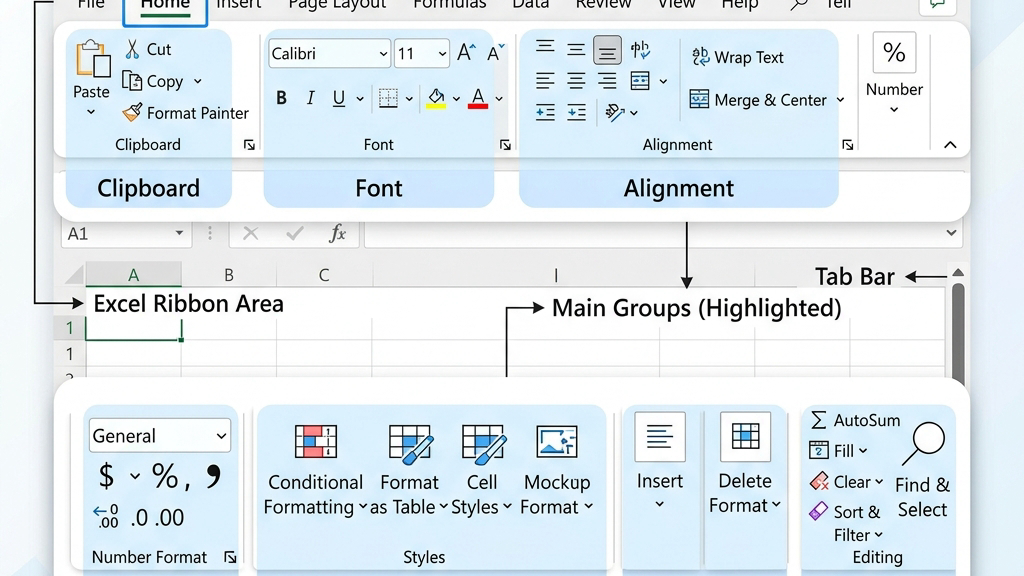The height and width of the screenshot is (576, 1024).
Task: Apply percent style in Number Format
Action: point(165,476)
